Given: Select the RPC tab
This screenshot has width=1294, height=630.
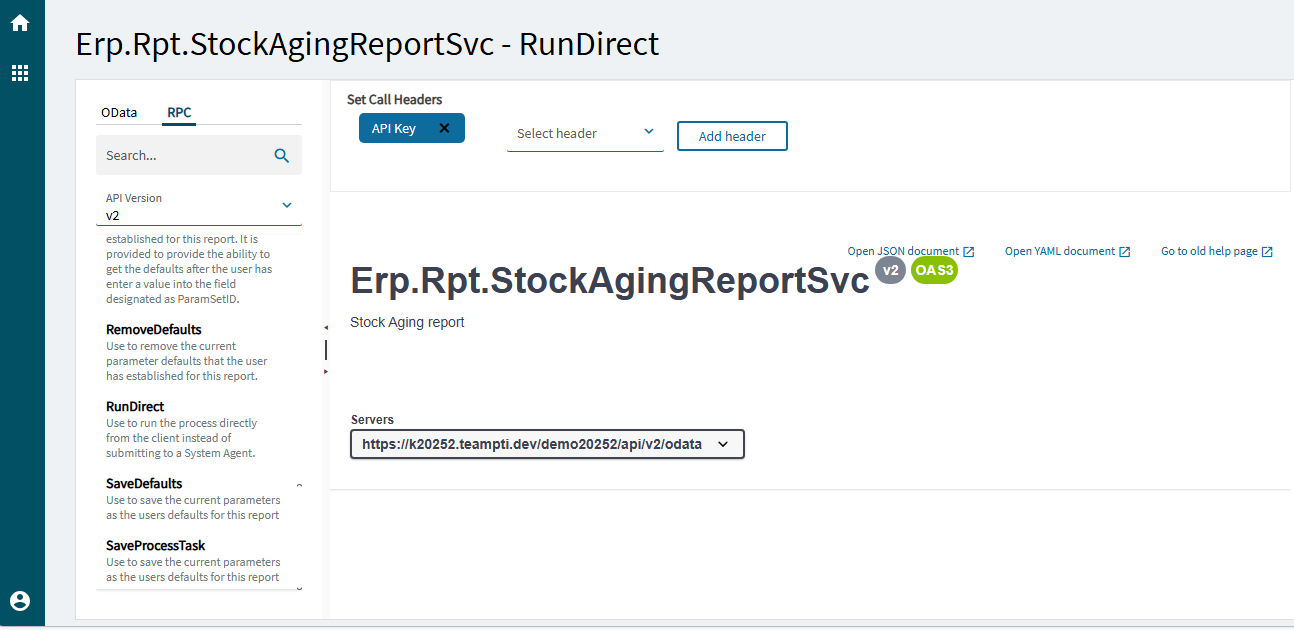Looking at the screenshot, I should tap(180, 113).
